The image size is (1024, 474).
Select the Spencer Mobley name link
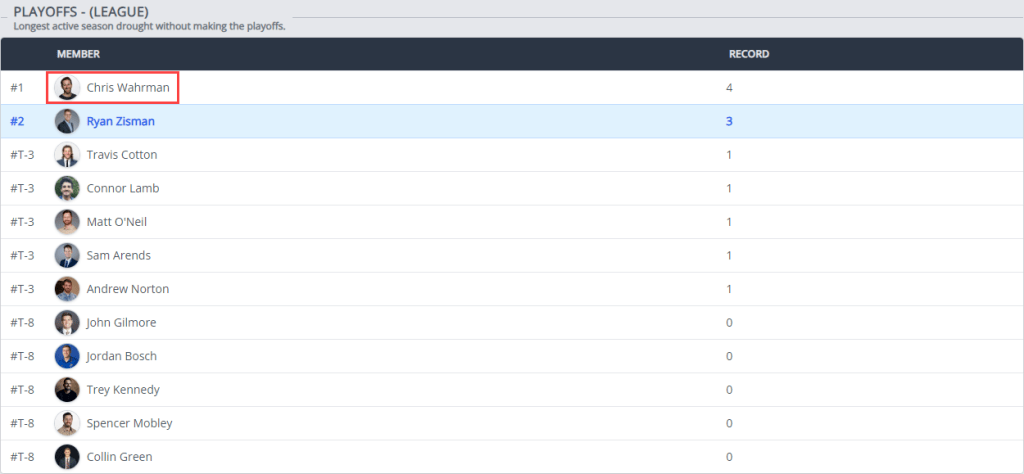point(129,423)
